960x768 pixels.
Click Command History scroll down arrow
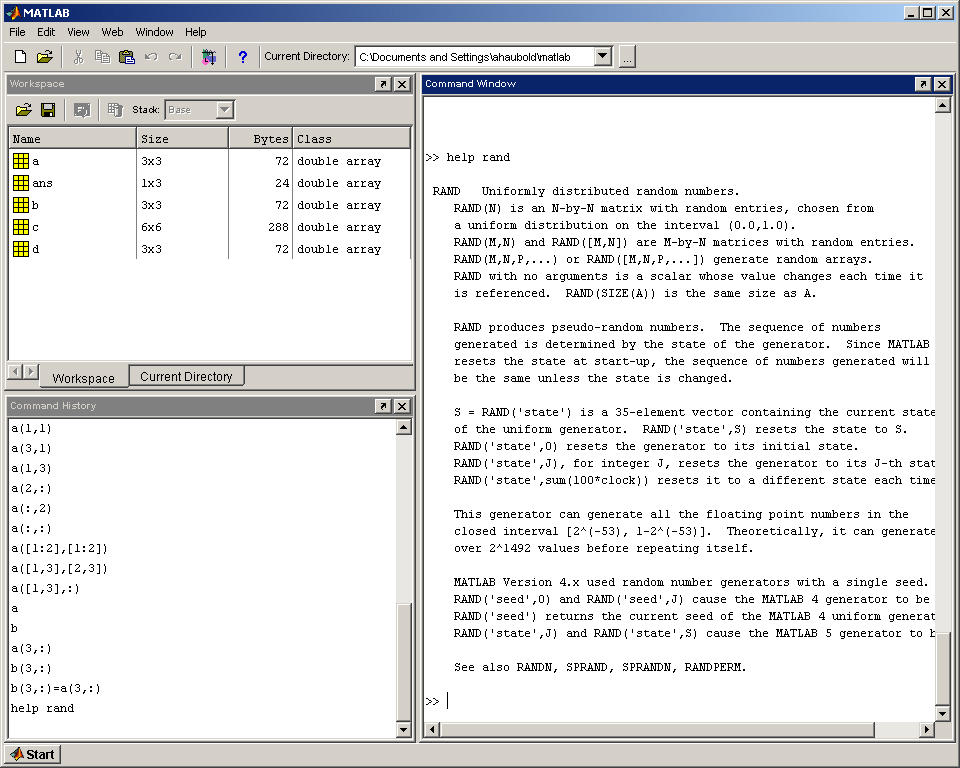pyautogui.click(x=403, y=729)
